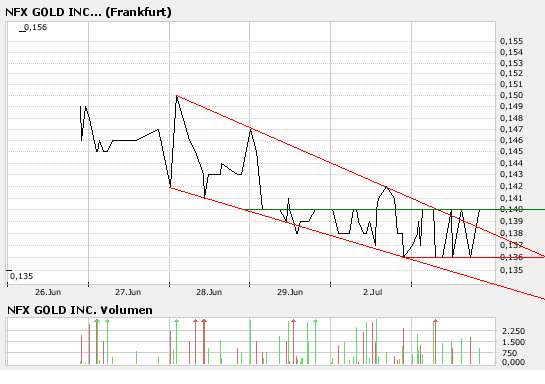Viewport: 545px width, 384px height.
Task: Click the 29.Jun date label
Action: (x=290, y=292)
